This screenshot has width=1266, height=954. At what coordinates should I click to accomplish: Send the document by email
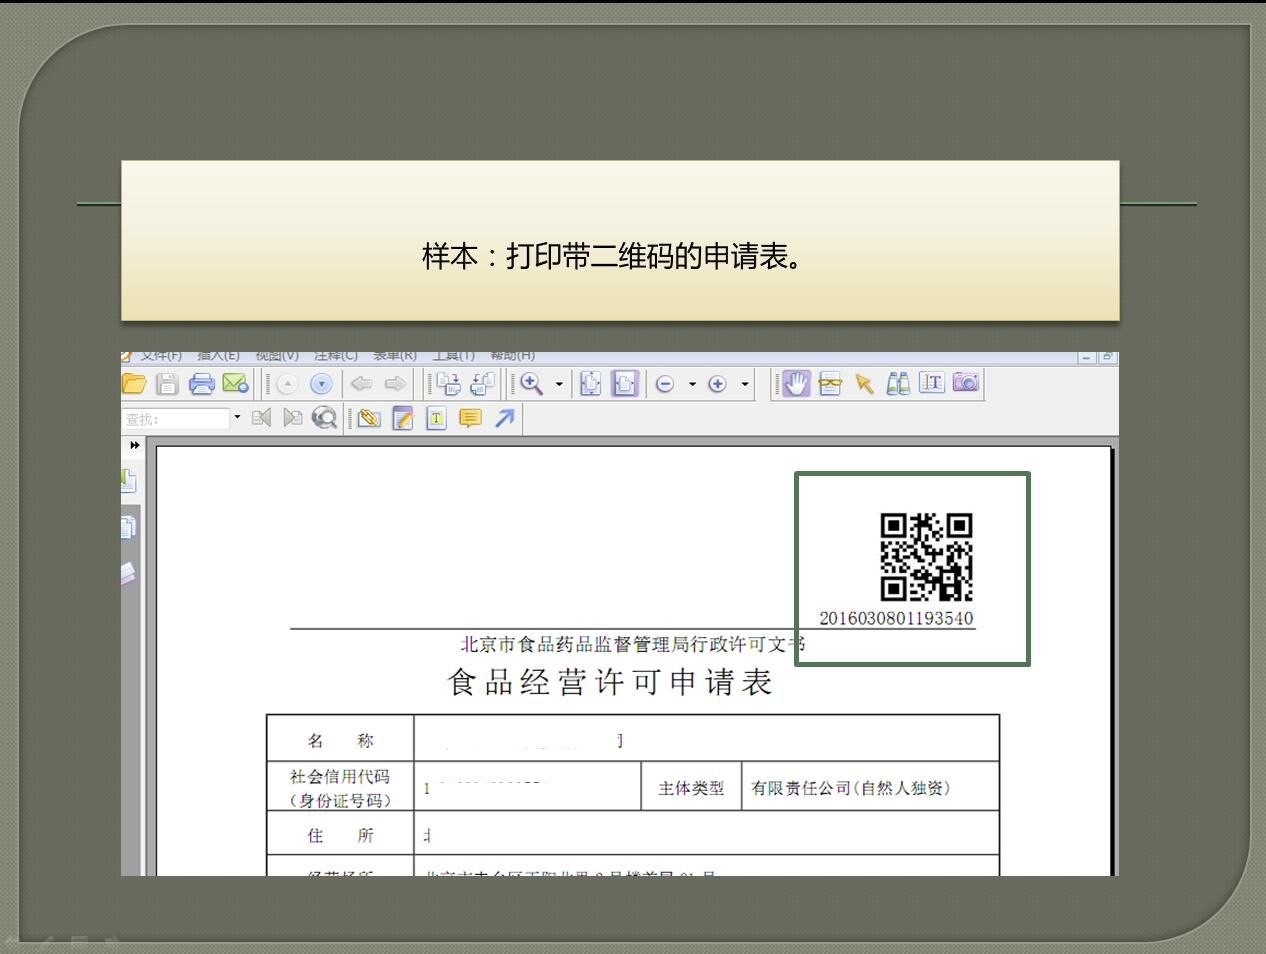click(235, 383)
